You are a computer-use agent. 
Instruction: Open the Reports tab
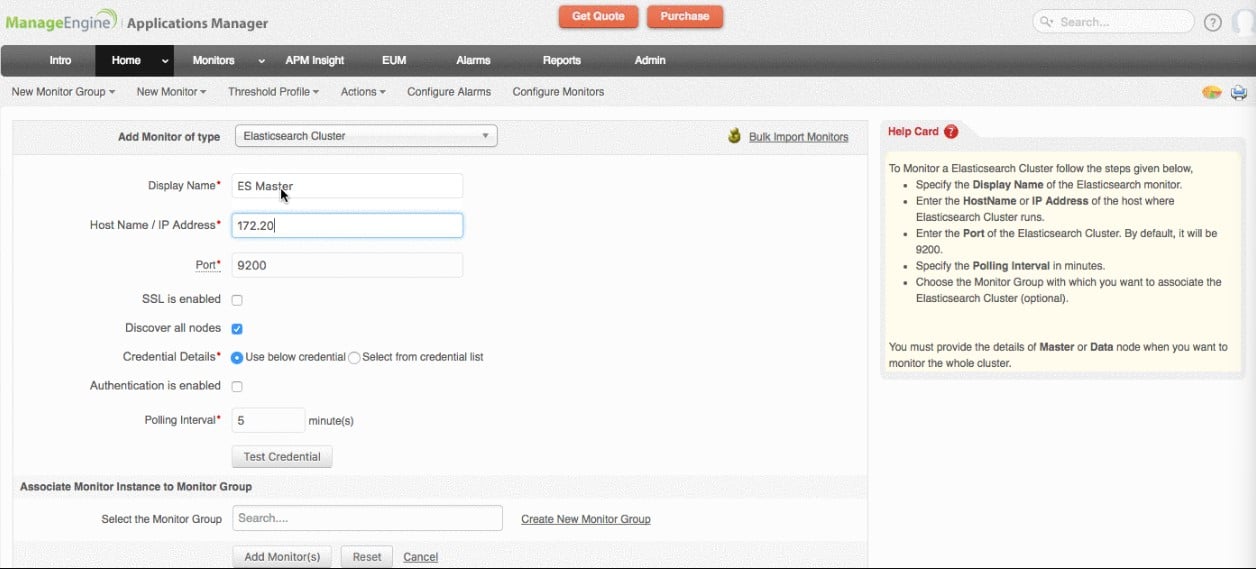coord(562,61)
